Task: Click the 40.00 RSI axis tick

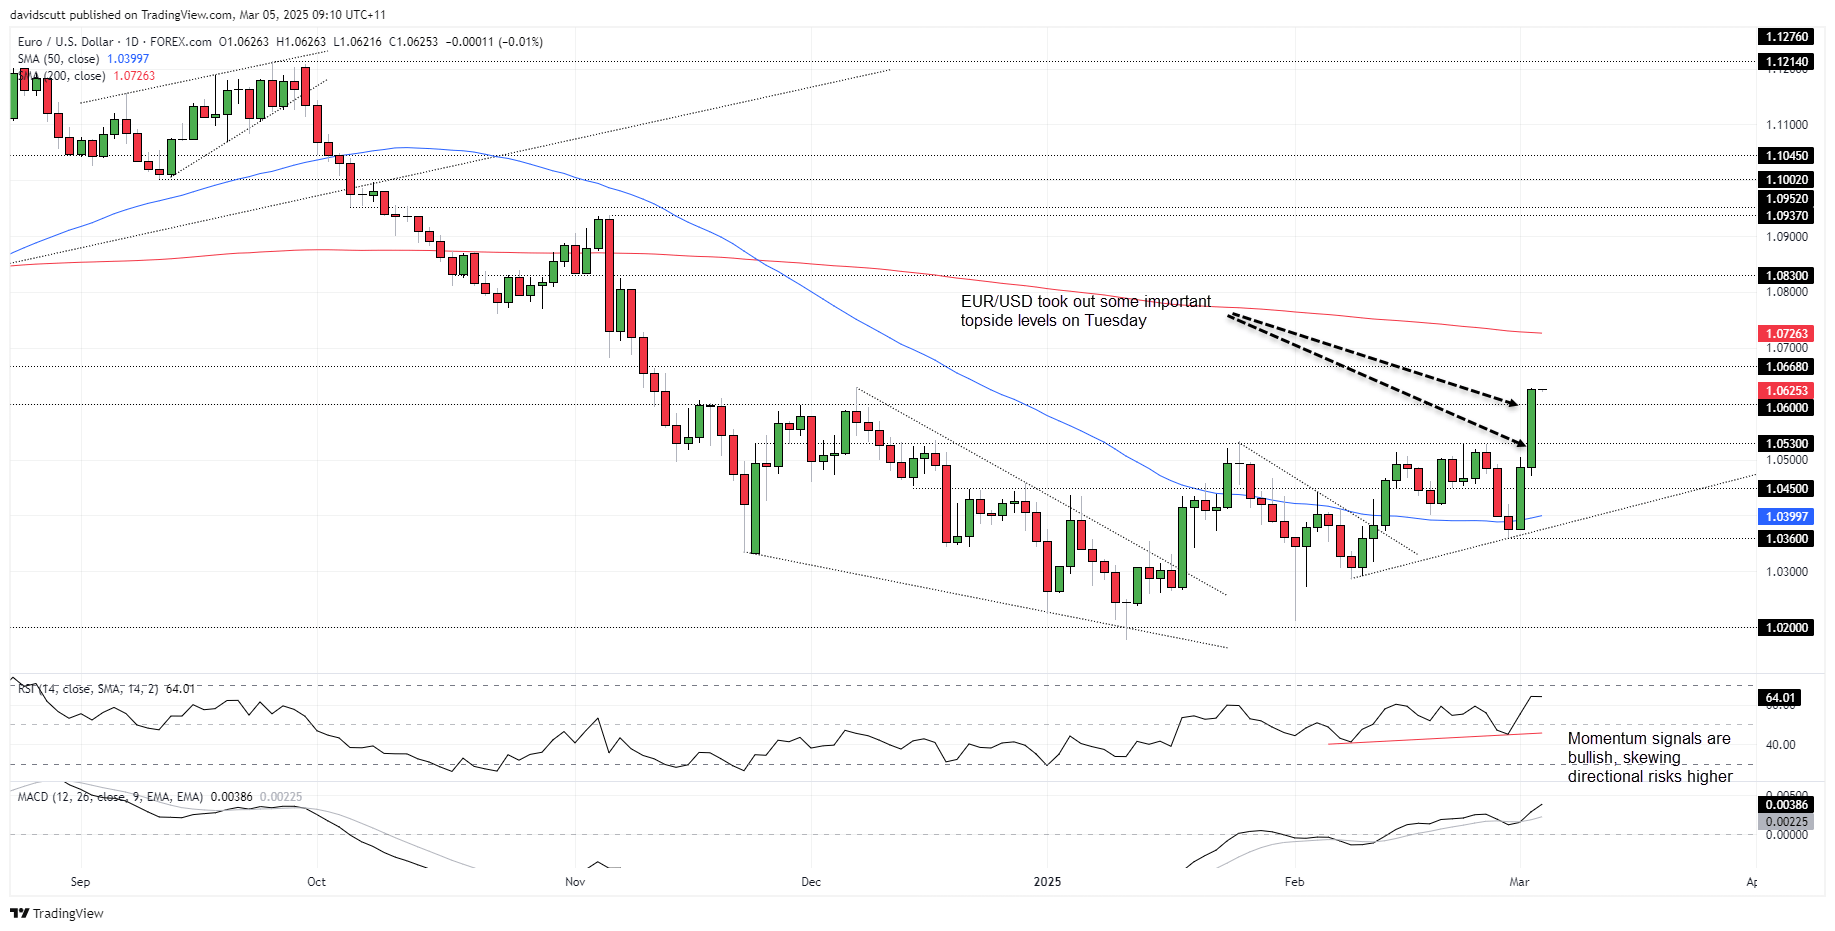Action: pyautogui.click(x=1781, y=745)
